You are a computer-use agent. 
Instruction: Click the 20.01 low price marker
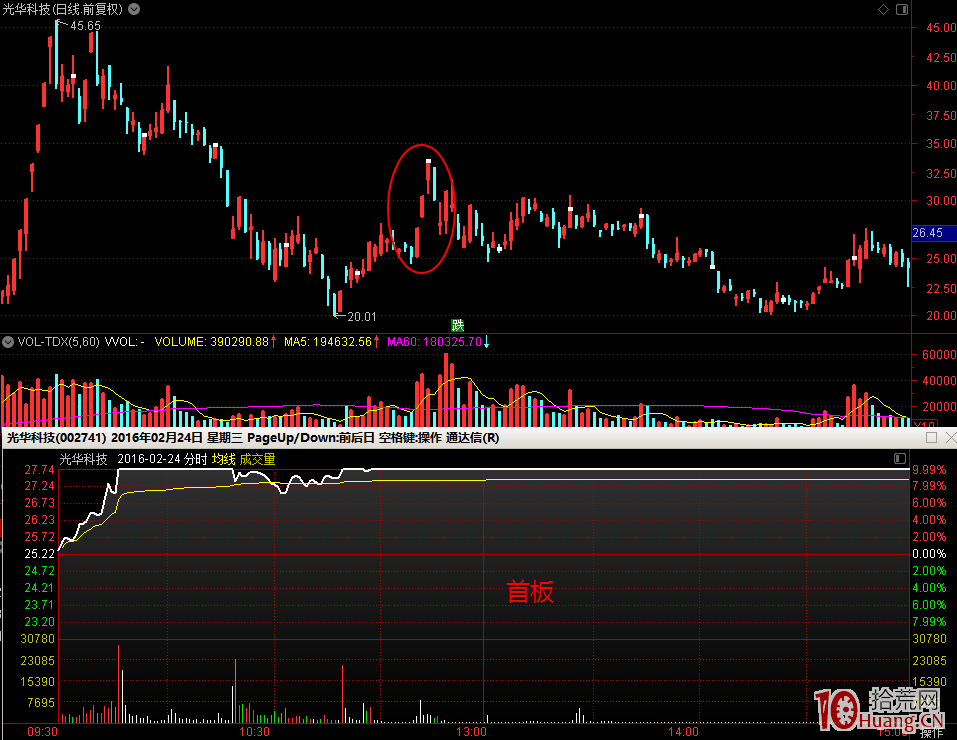(x=361, y=316)
